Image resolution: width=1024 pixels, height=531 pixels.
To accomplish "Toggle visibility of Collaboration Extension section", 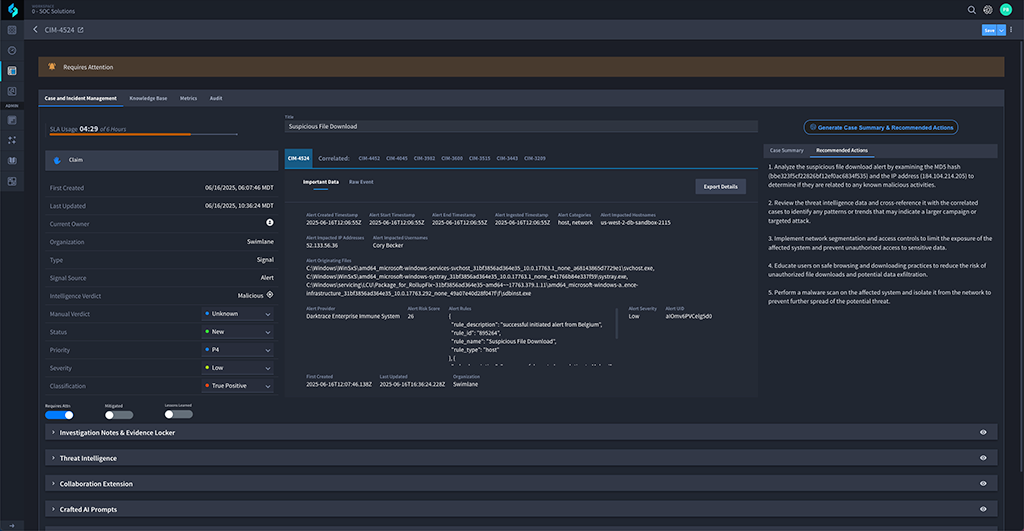I will tap(983, 483).
